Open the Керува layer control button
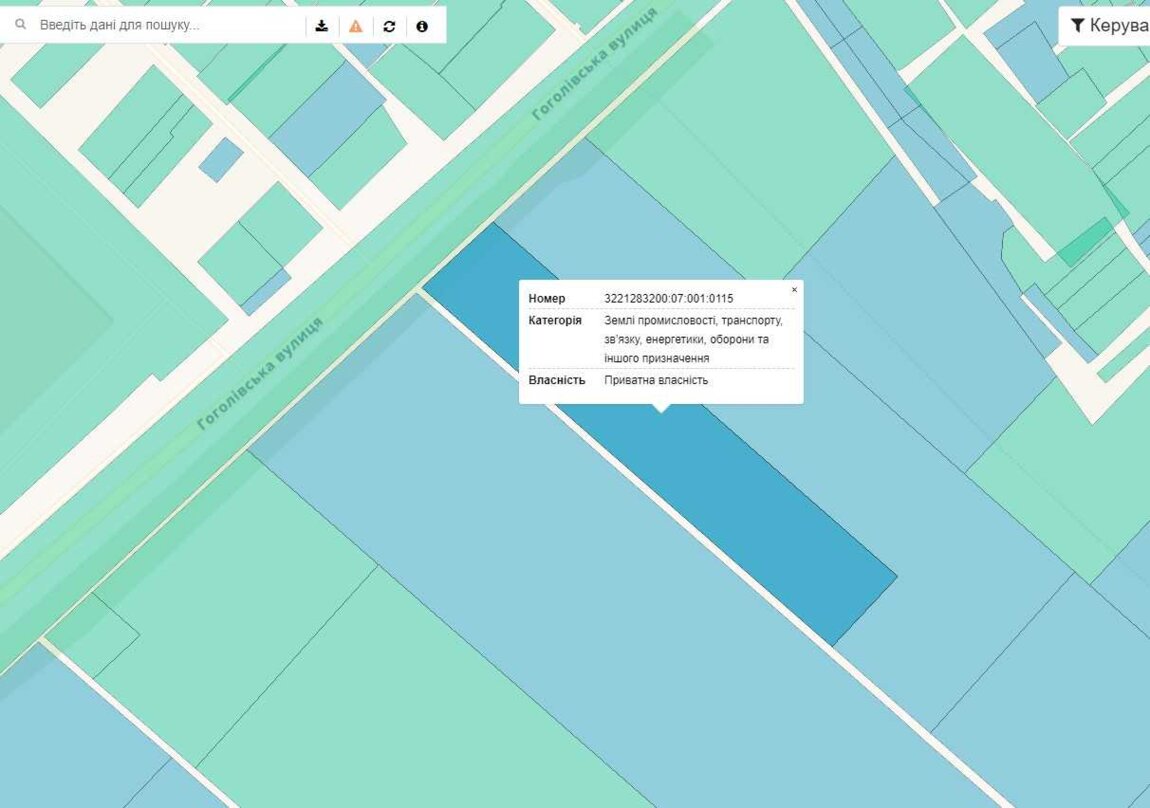The height and width of the screenshot is (808, 1150). 1108,26
